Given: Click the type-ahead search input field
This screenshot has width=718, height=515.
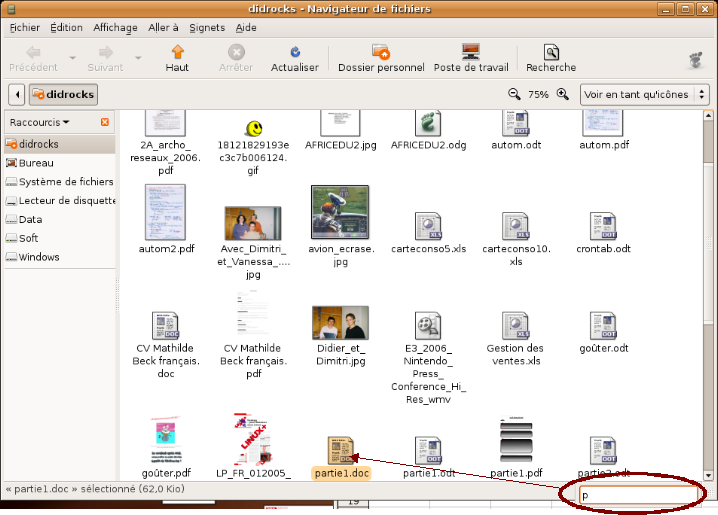Looking at the screenshot, I should pos(638,494).
